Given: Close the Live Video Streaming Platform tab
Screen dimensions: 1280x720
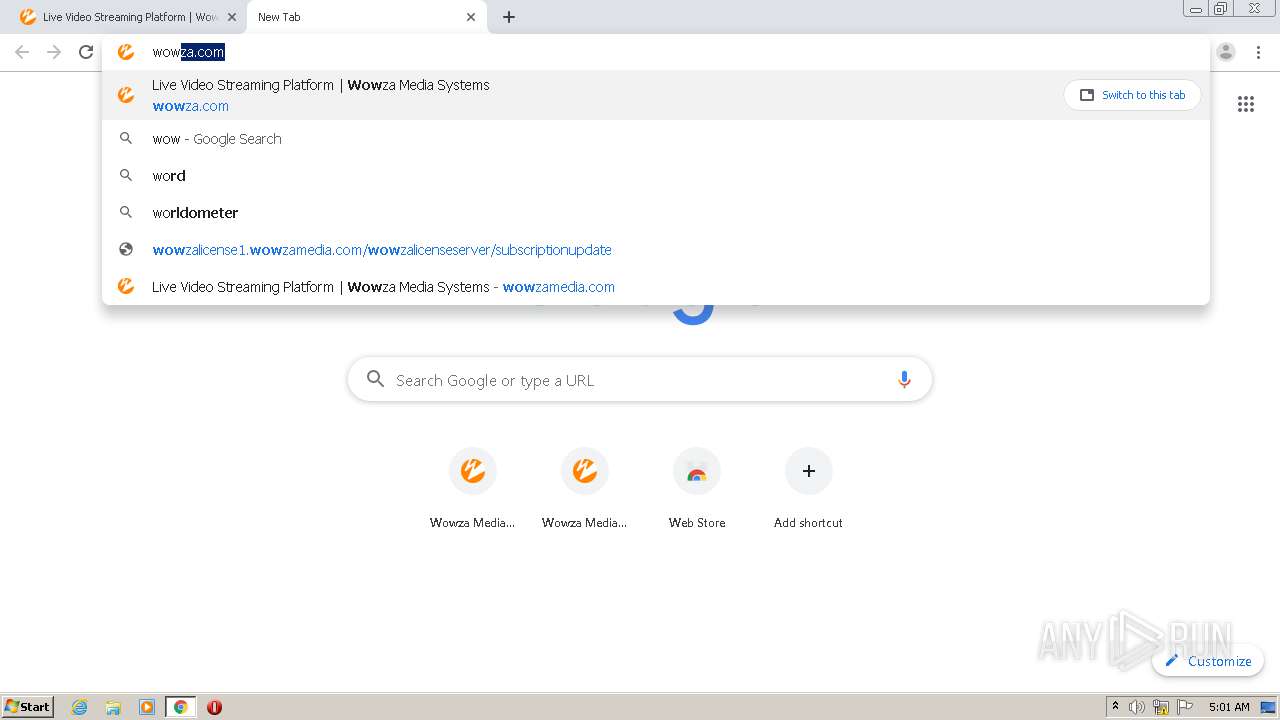Looking at the screenshot, I should (232, 17).
